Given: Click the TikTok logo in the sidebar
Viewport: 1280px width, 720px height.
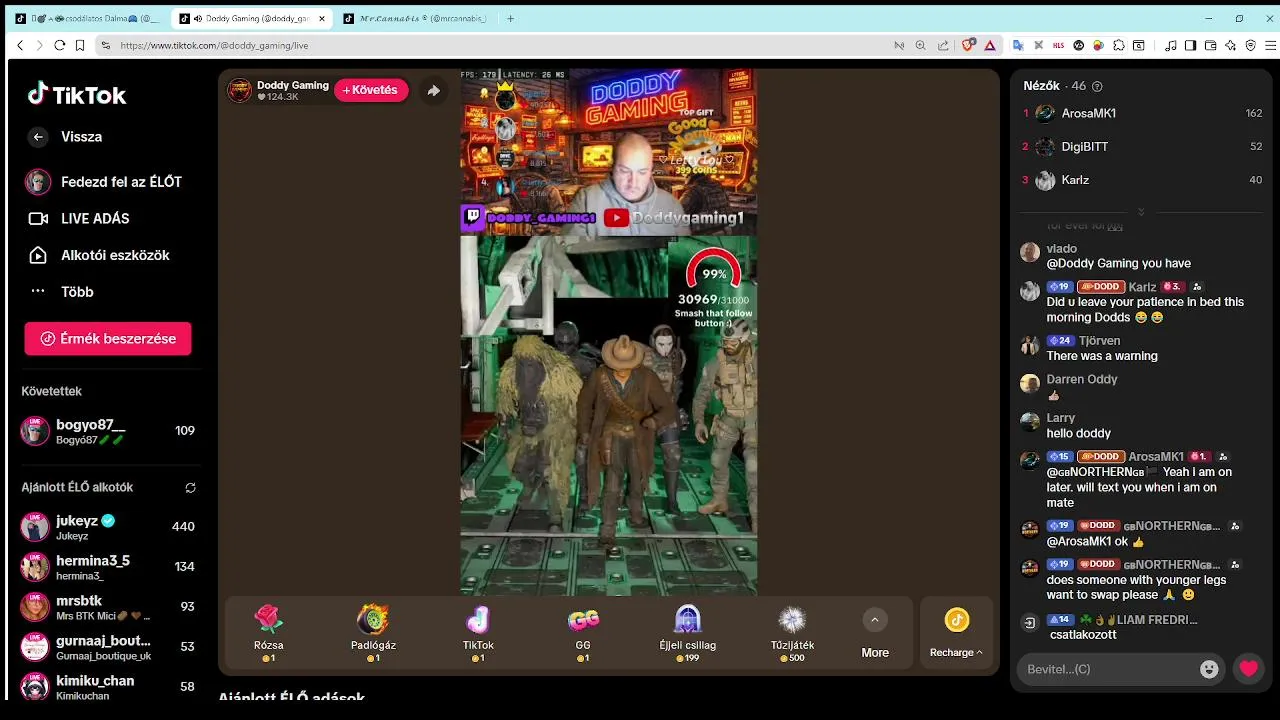Looking at the screenshot, I should [x=77, y=95].
